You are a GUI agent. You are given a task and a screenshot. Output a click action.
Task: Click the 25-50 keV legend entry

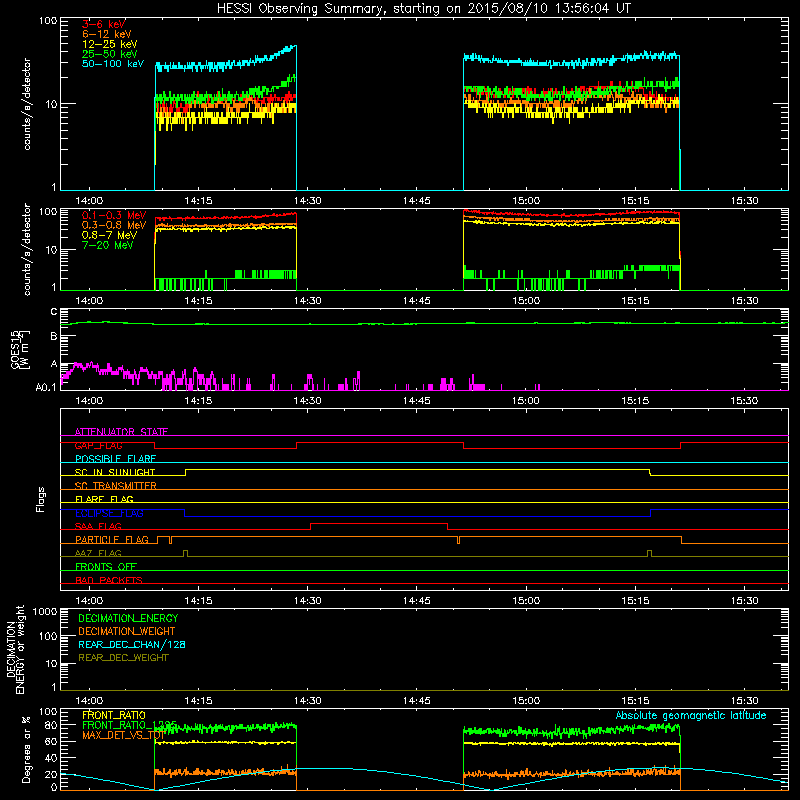click(109, 54)
